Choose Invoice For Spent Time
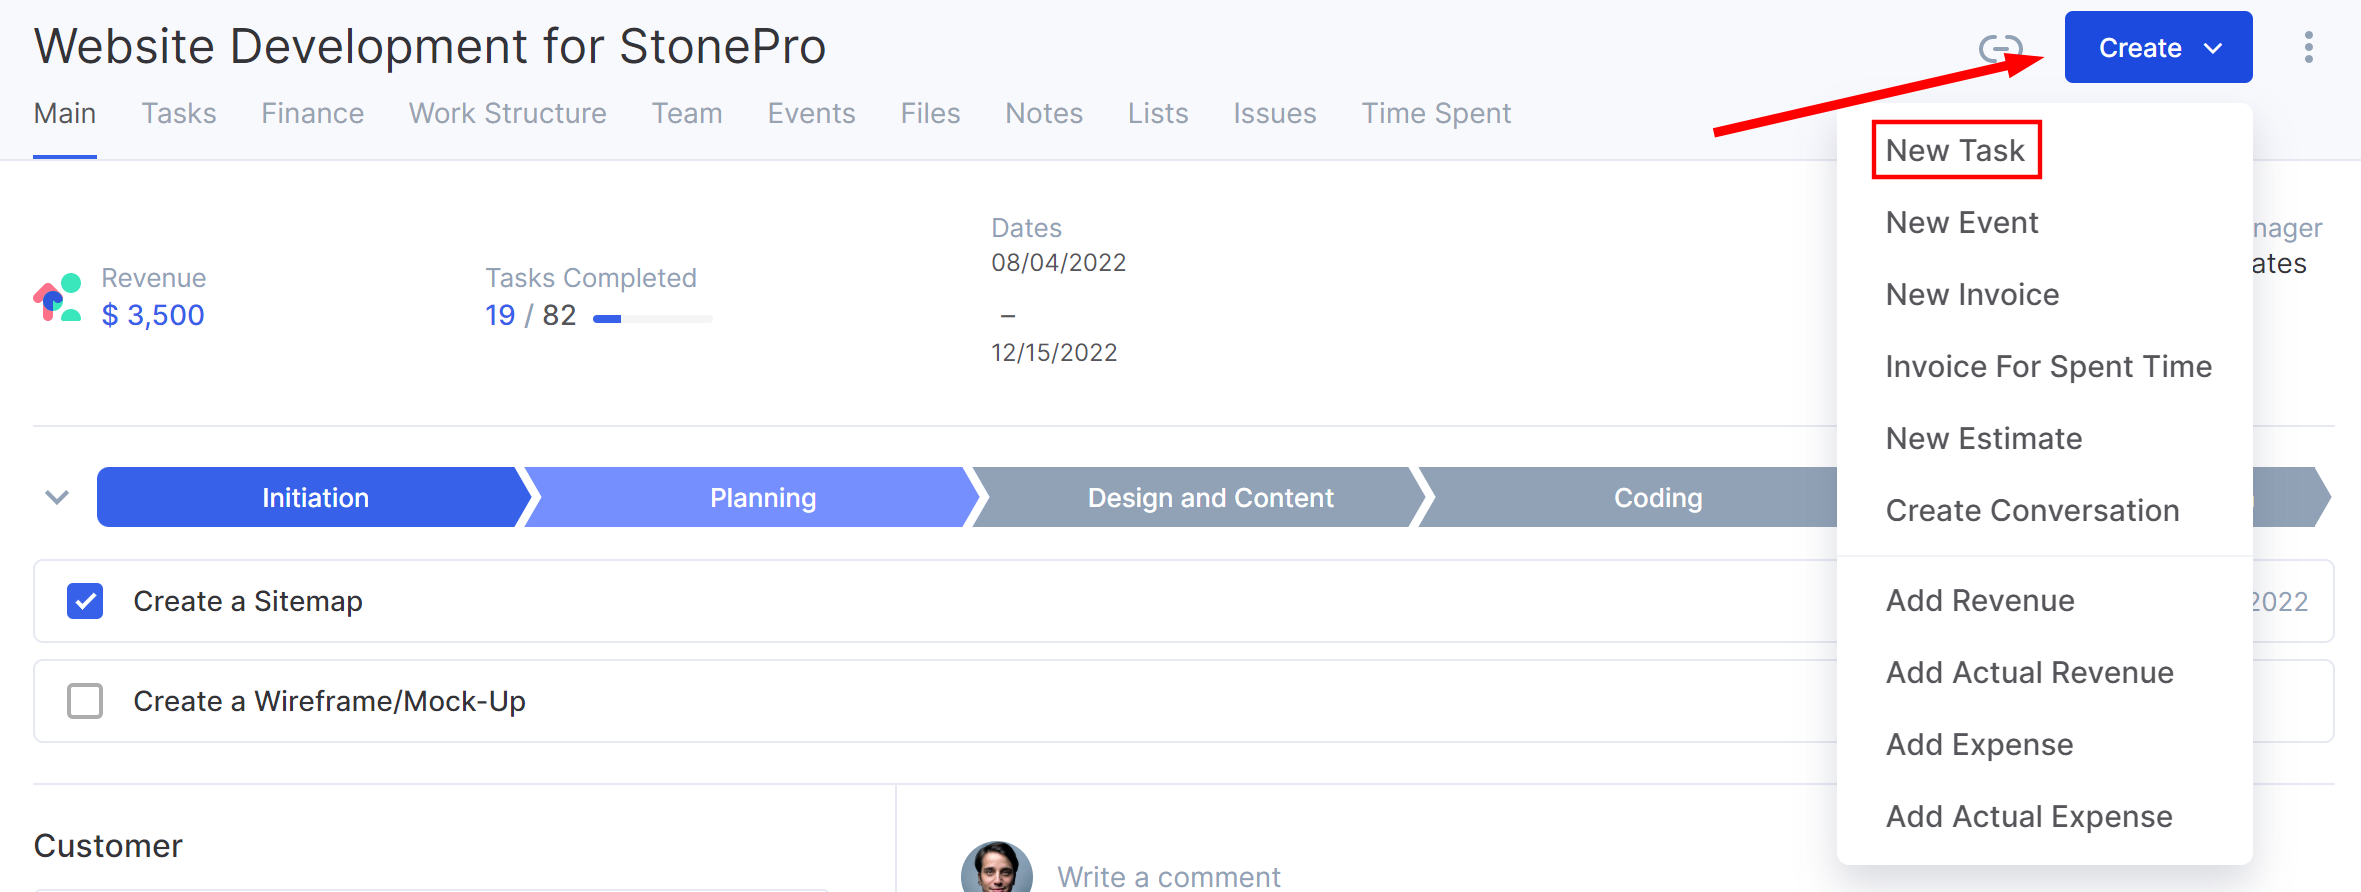 (x=2048, y=366)
